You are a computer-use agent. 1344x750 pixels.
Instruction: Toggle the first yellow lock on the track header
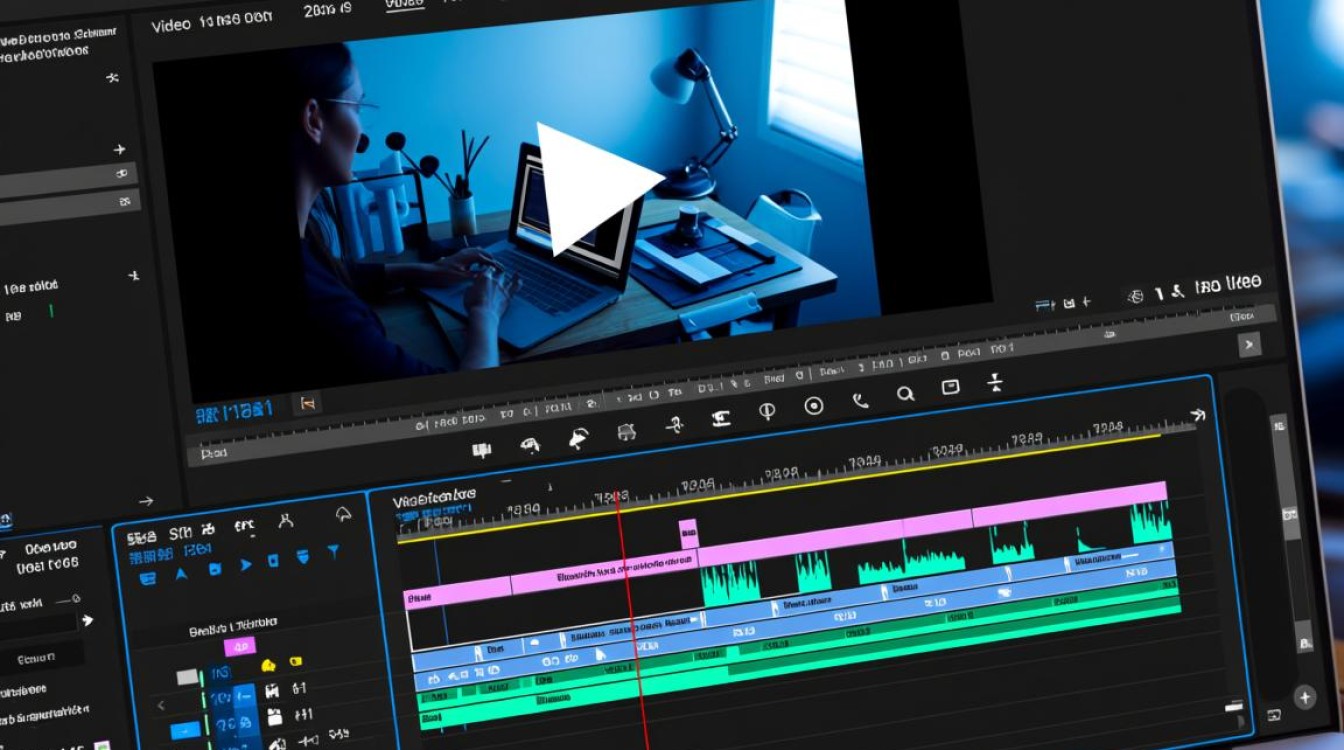268,665
